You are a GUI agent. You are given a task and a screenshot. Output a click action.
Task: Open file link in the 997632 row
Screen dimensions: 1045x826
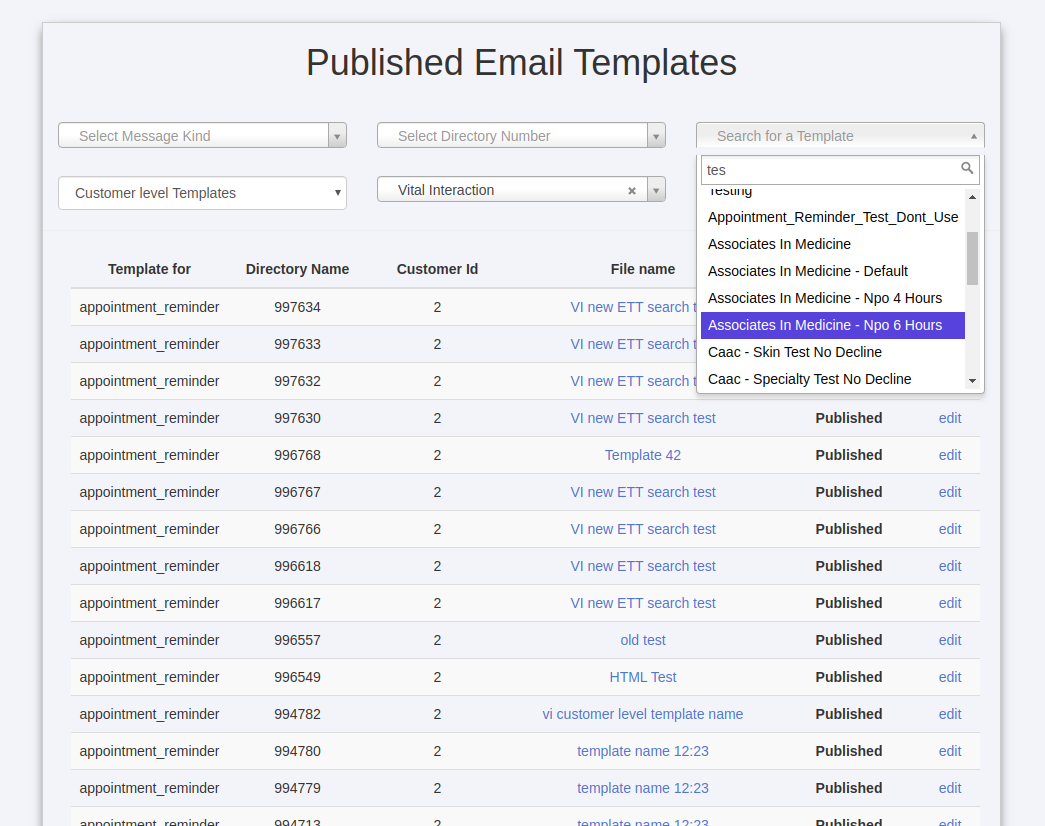[x=632, y=381]
